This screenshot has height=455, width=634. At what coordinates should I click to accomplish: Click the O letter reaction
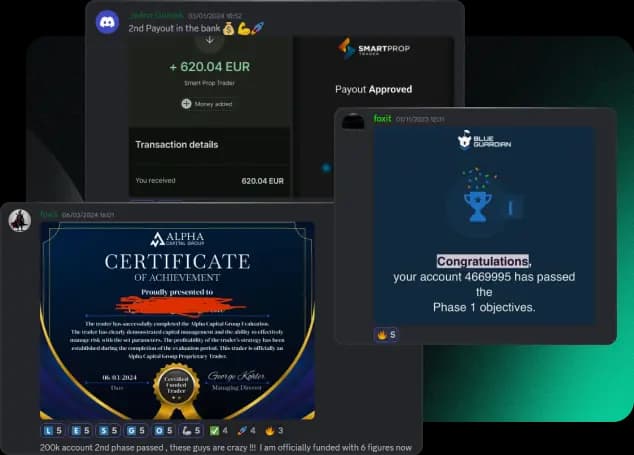coord(163,431)
